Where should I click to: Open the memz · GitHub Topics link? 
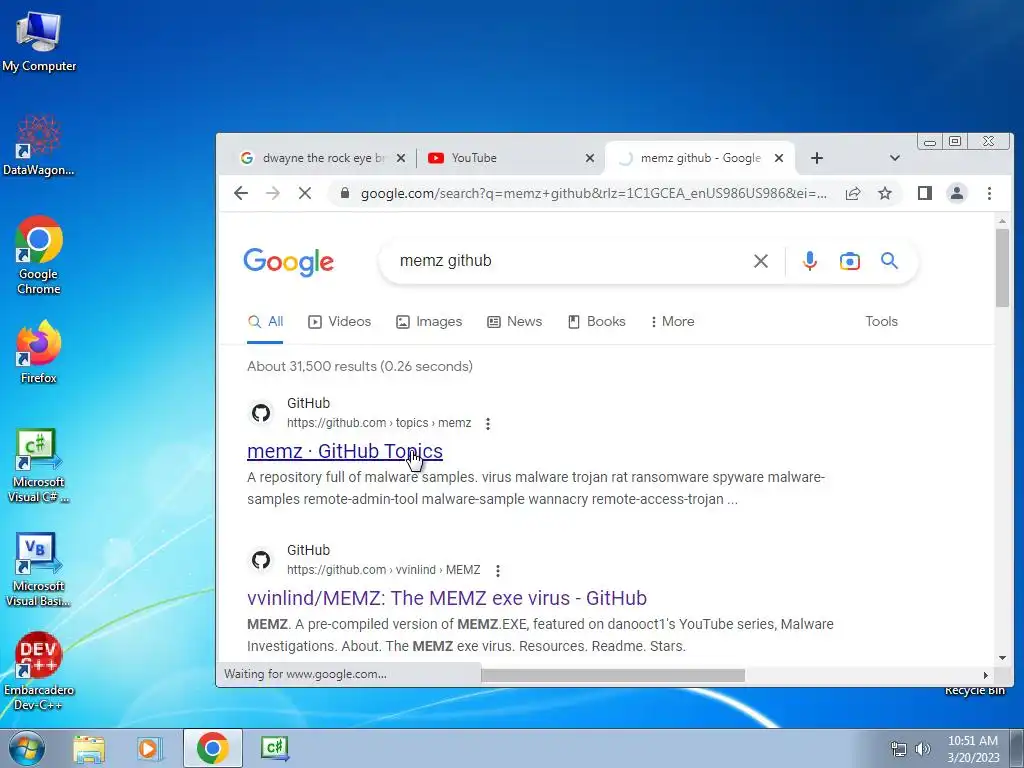[x=345, y=451]
